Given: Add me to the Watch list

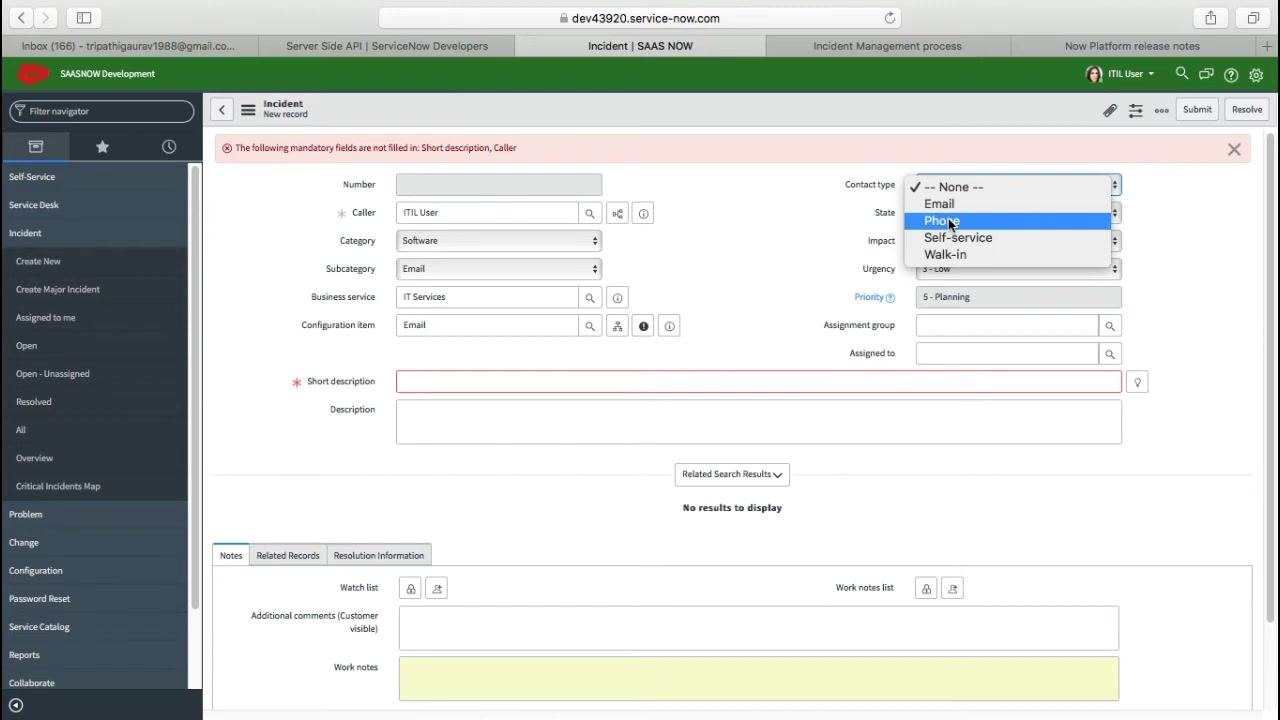Looking at the screenshot, I should [x=436, y=589].
